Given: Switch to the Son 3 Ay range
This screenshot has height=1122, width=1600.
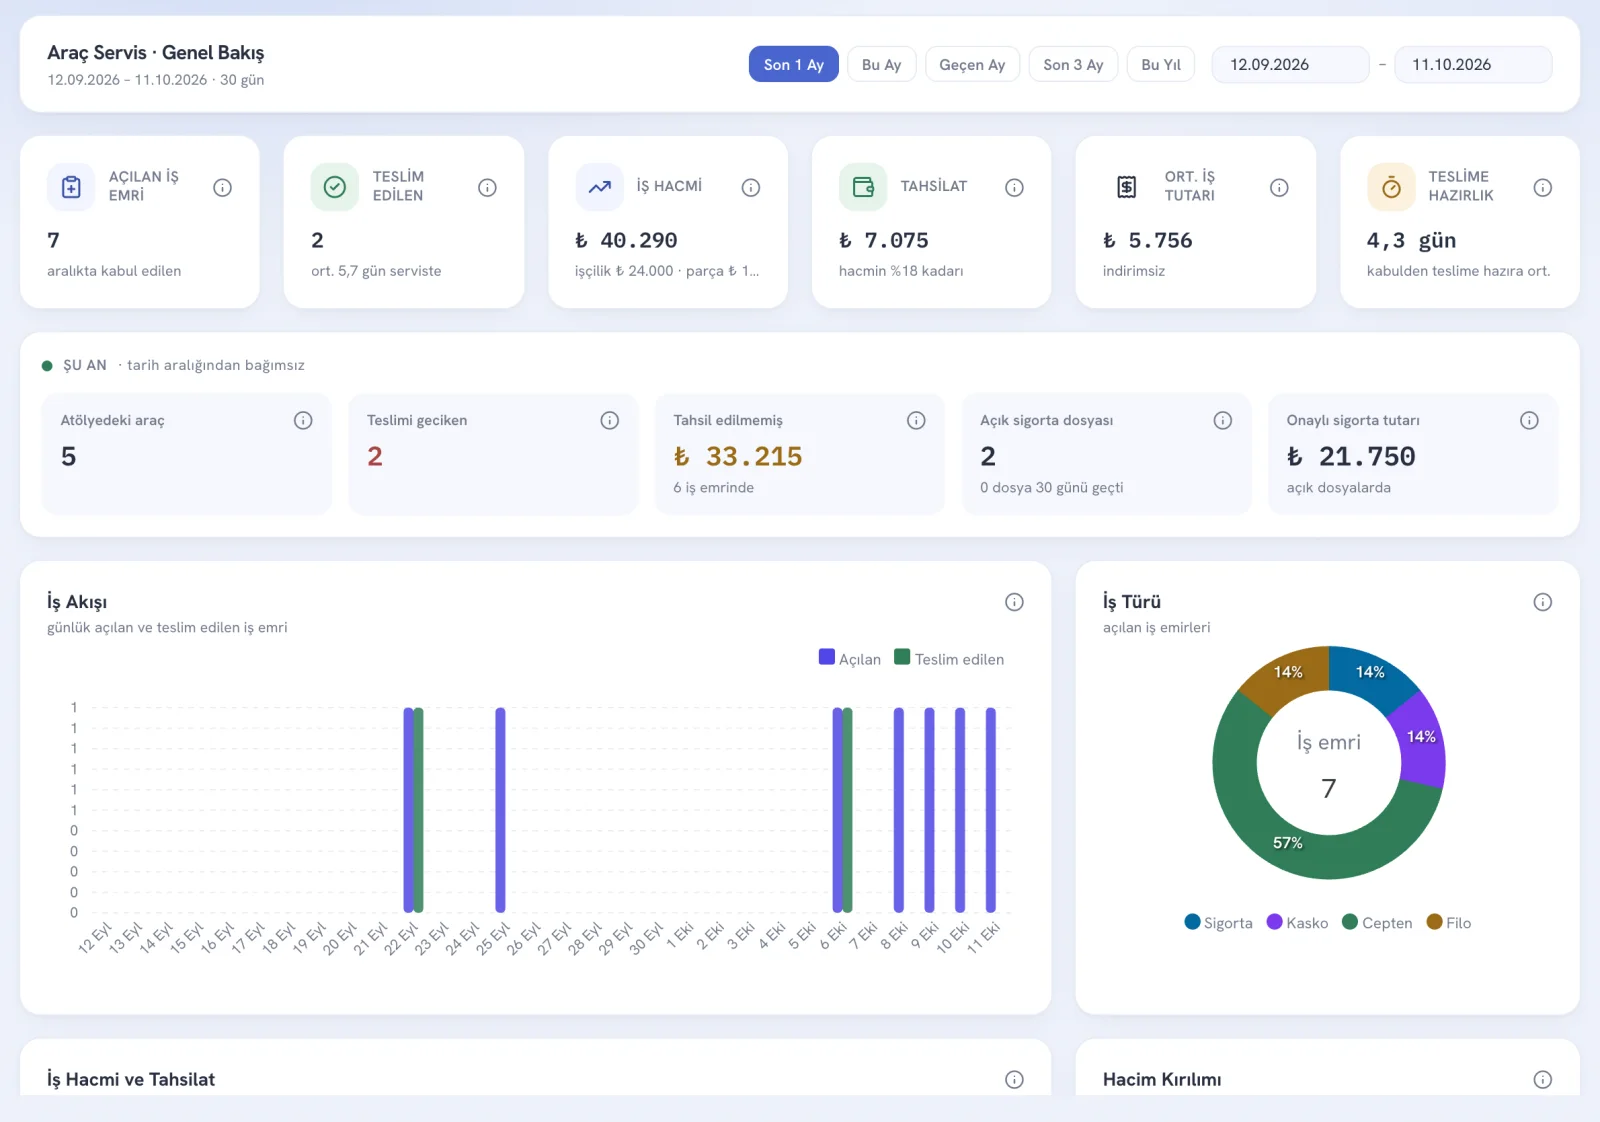Looking at the screenshot, I should pos(1073,64).
